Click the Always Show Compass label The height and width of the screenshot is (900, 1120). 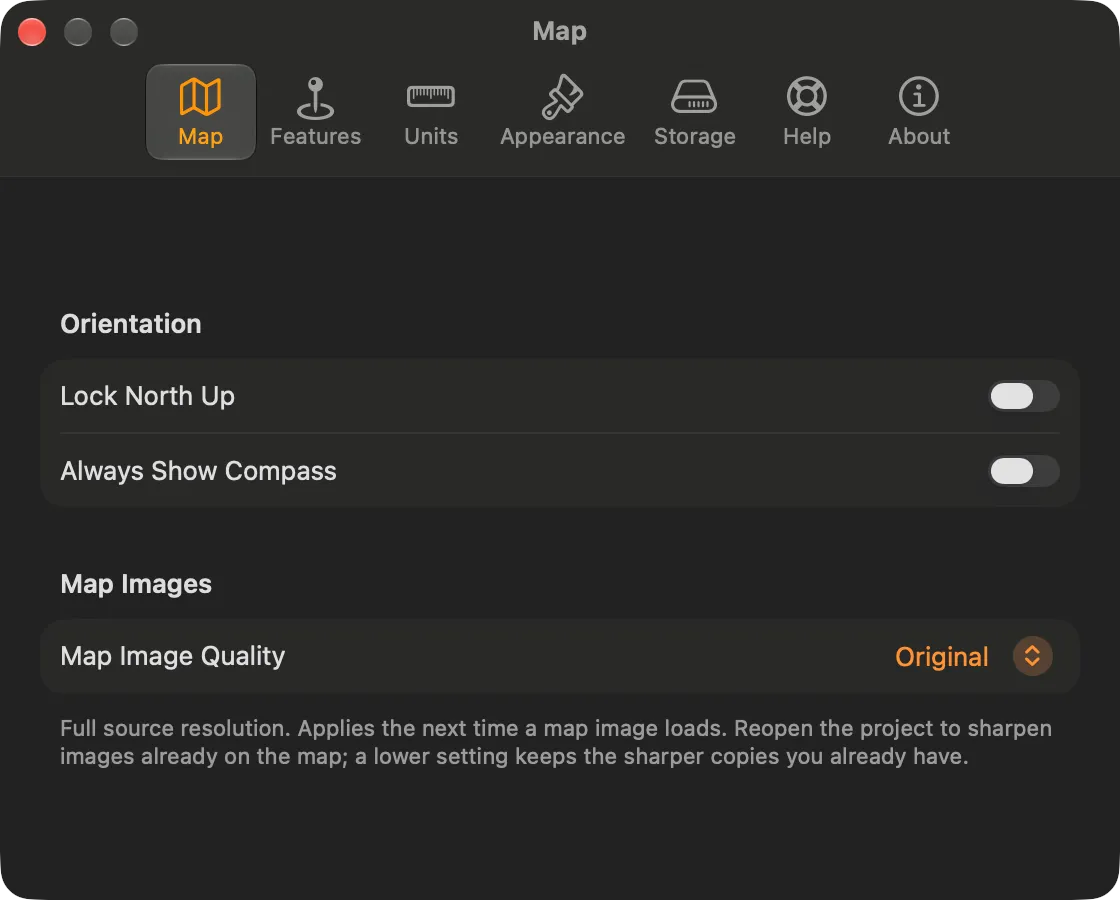click(x=198, y=471)
